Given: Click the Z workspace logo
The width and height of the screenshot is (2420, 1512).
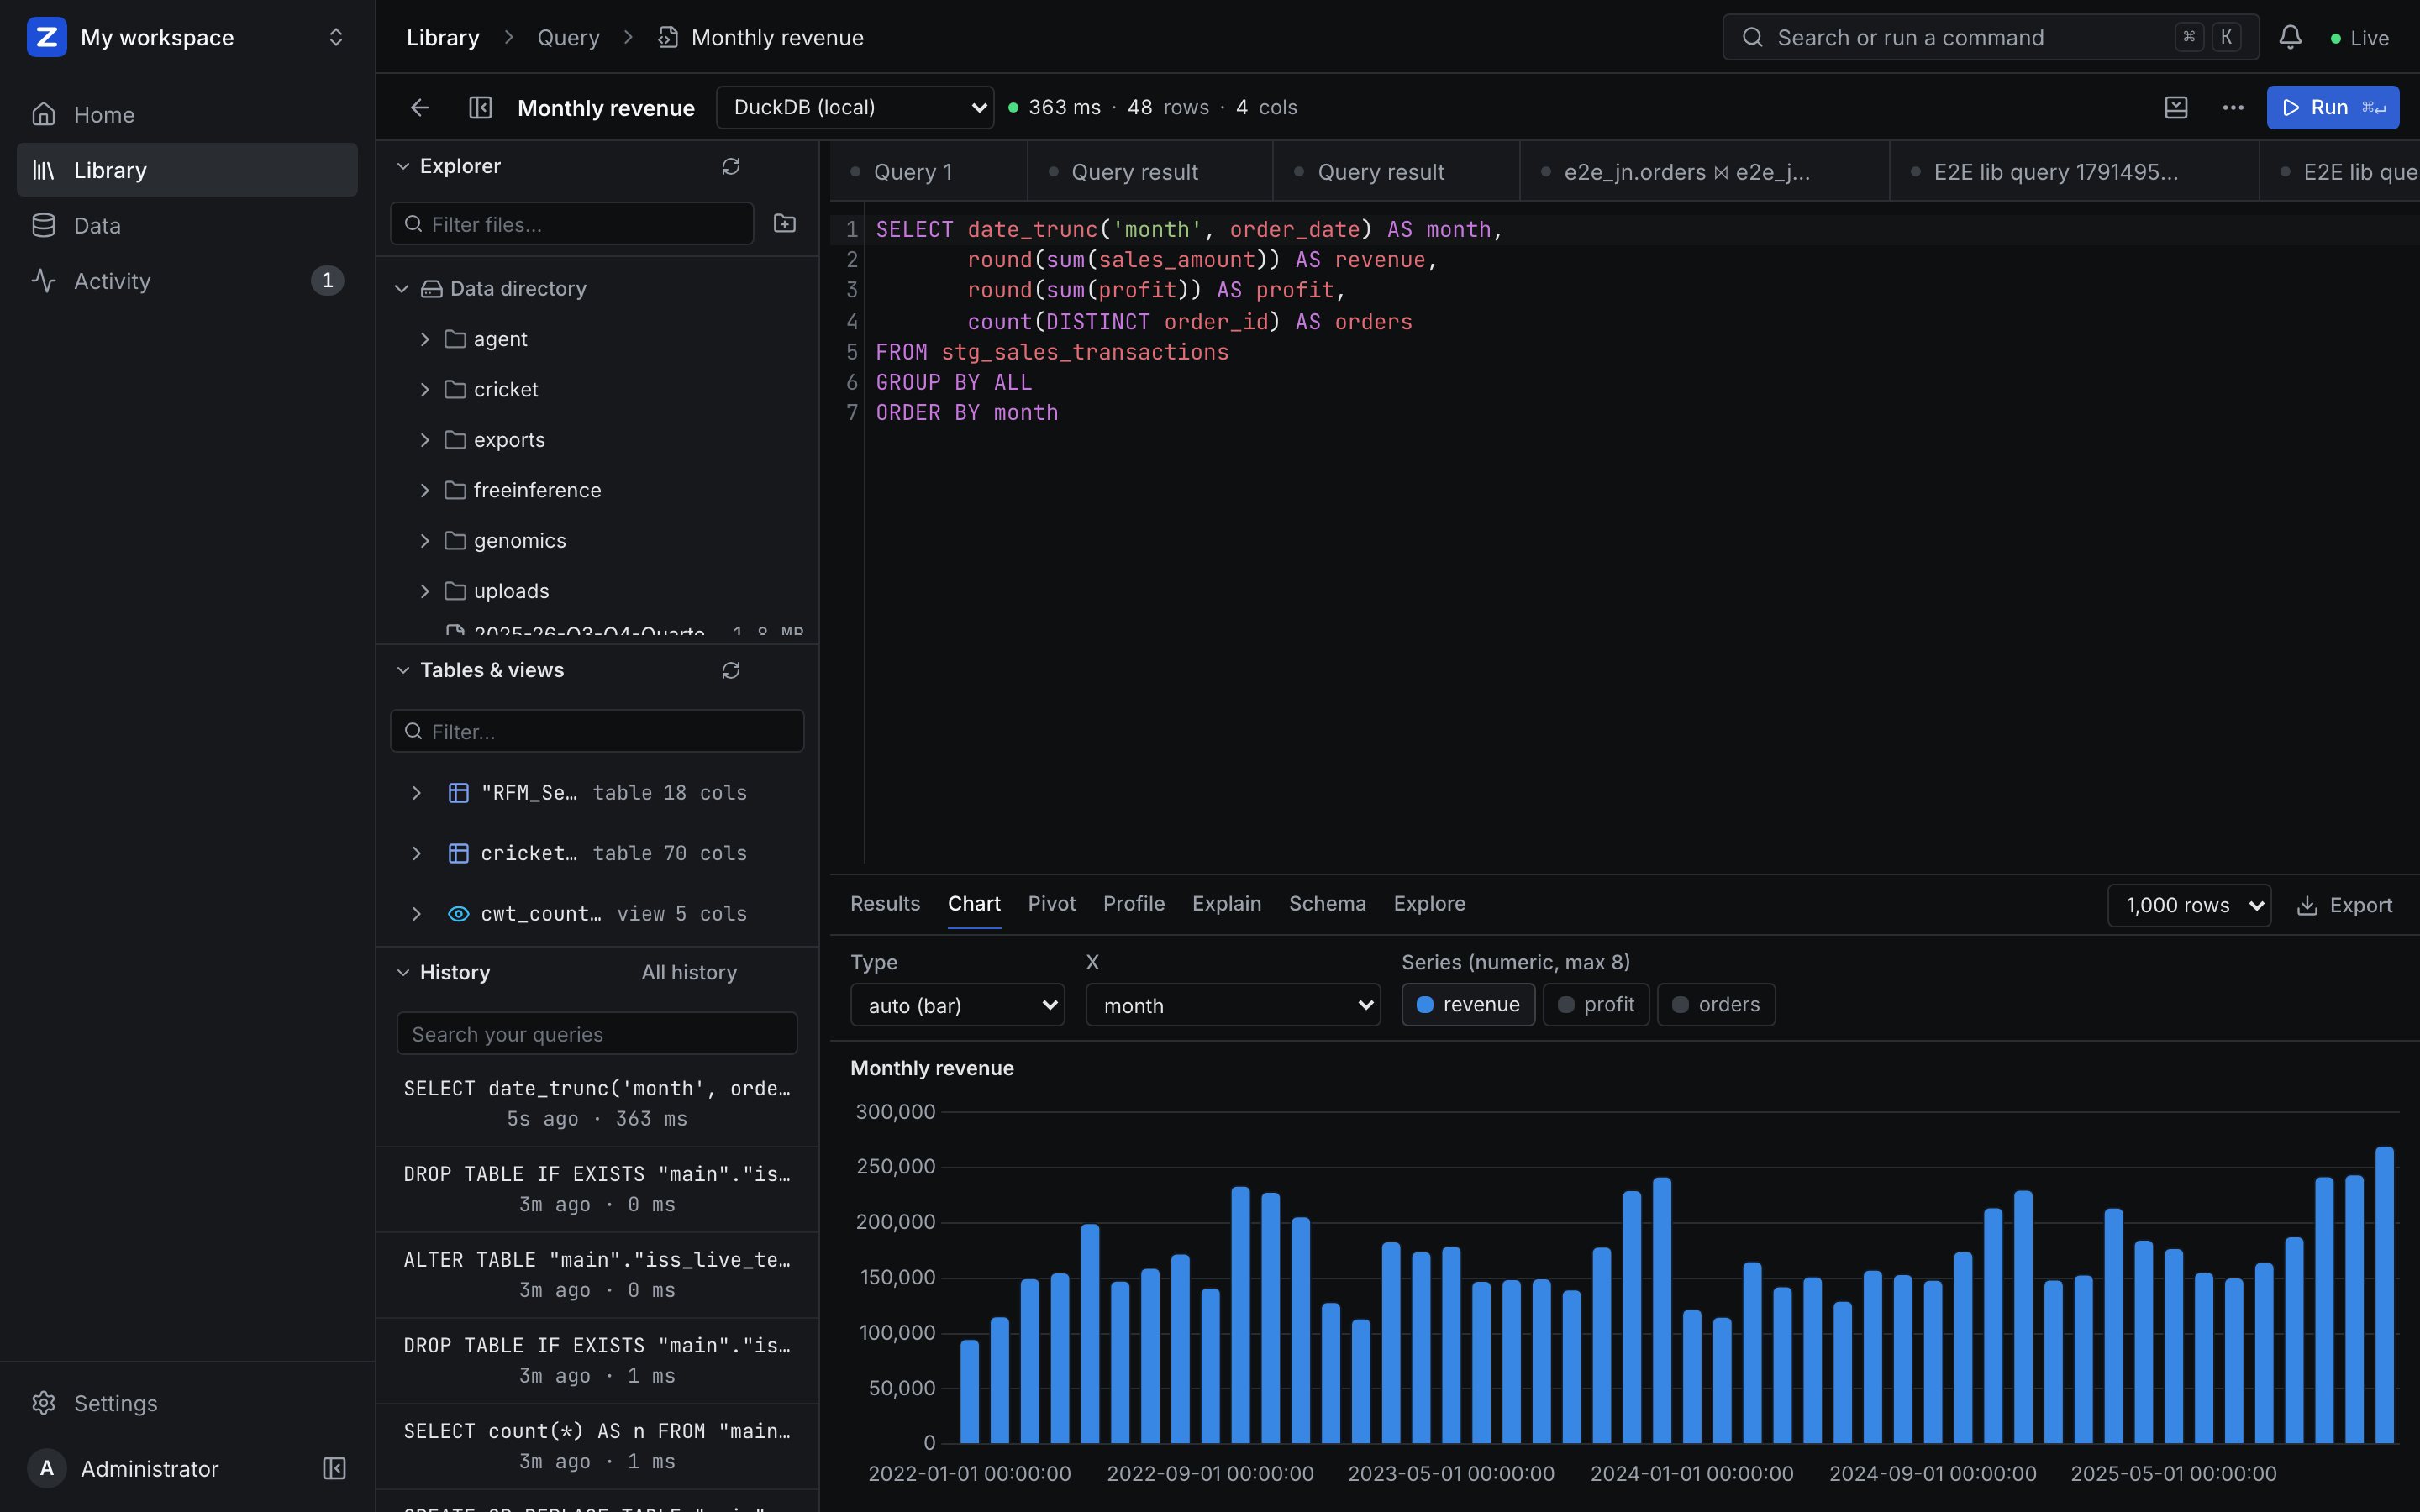Looking at the screenshot, I should click(x=46, y=37).
